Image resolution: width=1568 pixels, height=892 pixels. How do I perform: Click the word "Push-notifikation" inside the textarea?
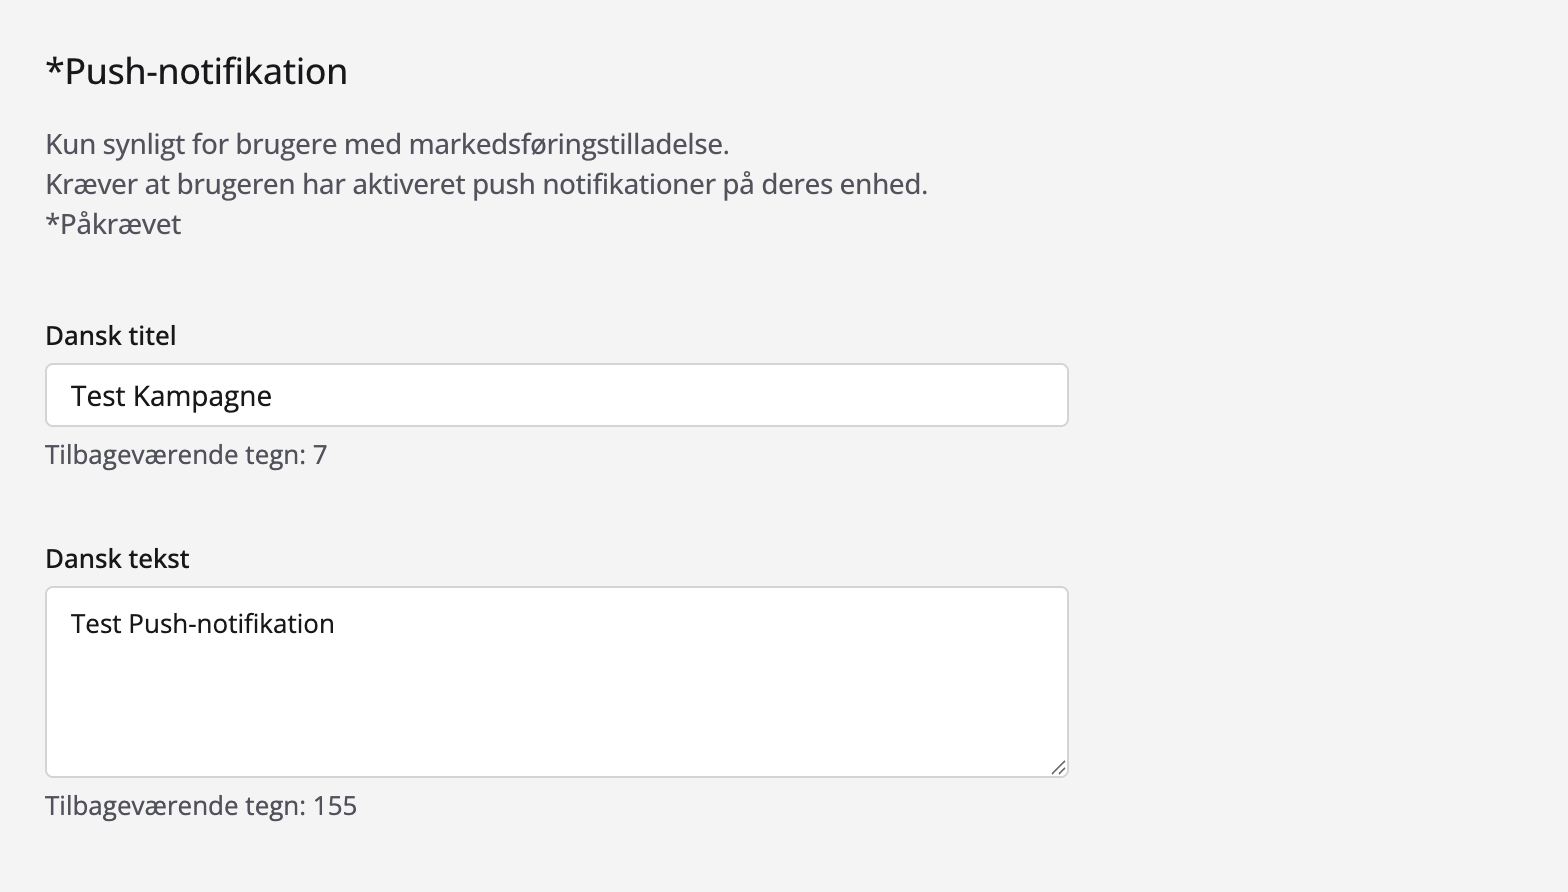pyautogui.click(x=232, y=624)
